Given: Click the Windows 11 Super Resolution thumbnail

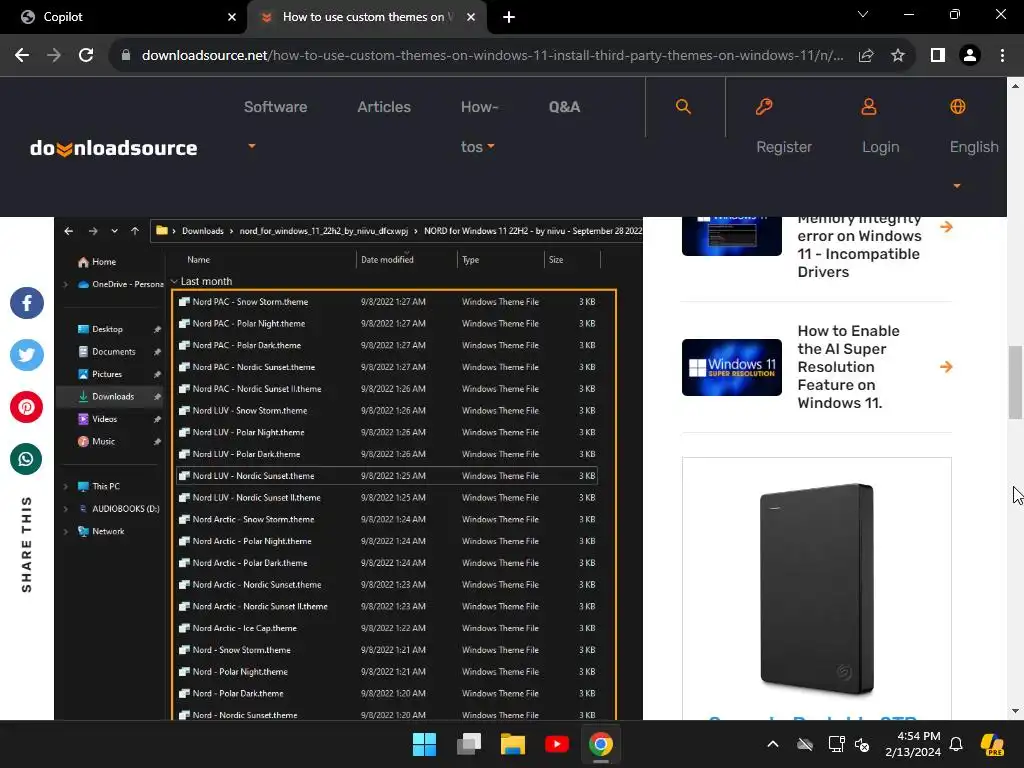Looking at the screenshot, I should 731,367.
